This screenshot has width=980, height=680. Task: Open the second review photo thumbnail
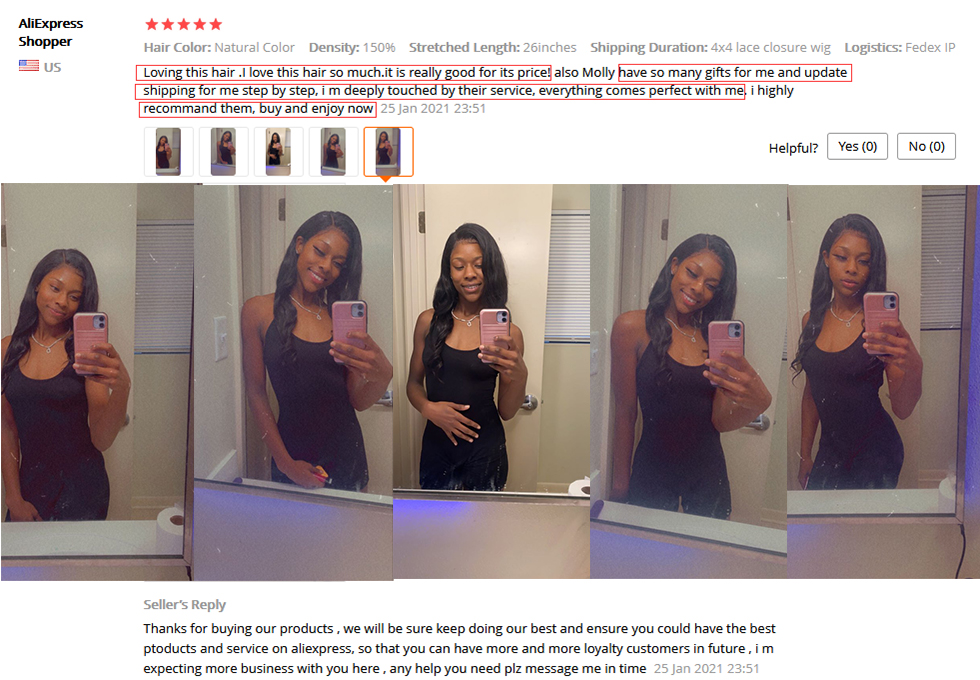[223, 152]
